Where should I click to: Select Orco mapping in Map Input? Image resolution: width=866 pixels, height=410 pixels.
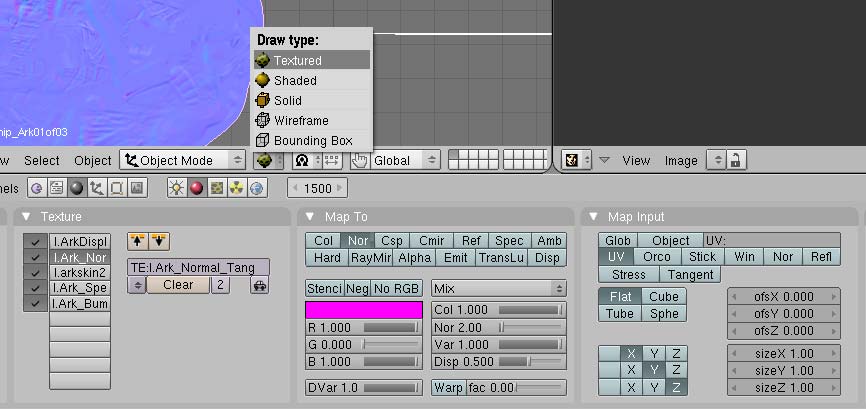(x=657, y=257)
